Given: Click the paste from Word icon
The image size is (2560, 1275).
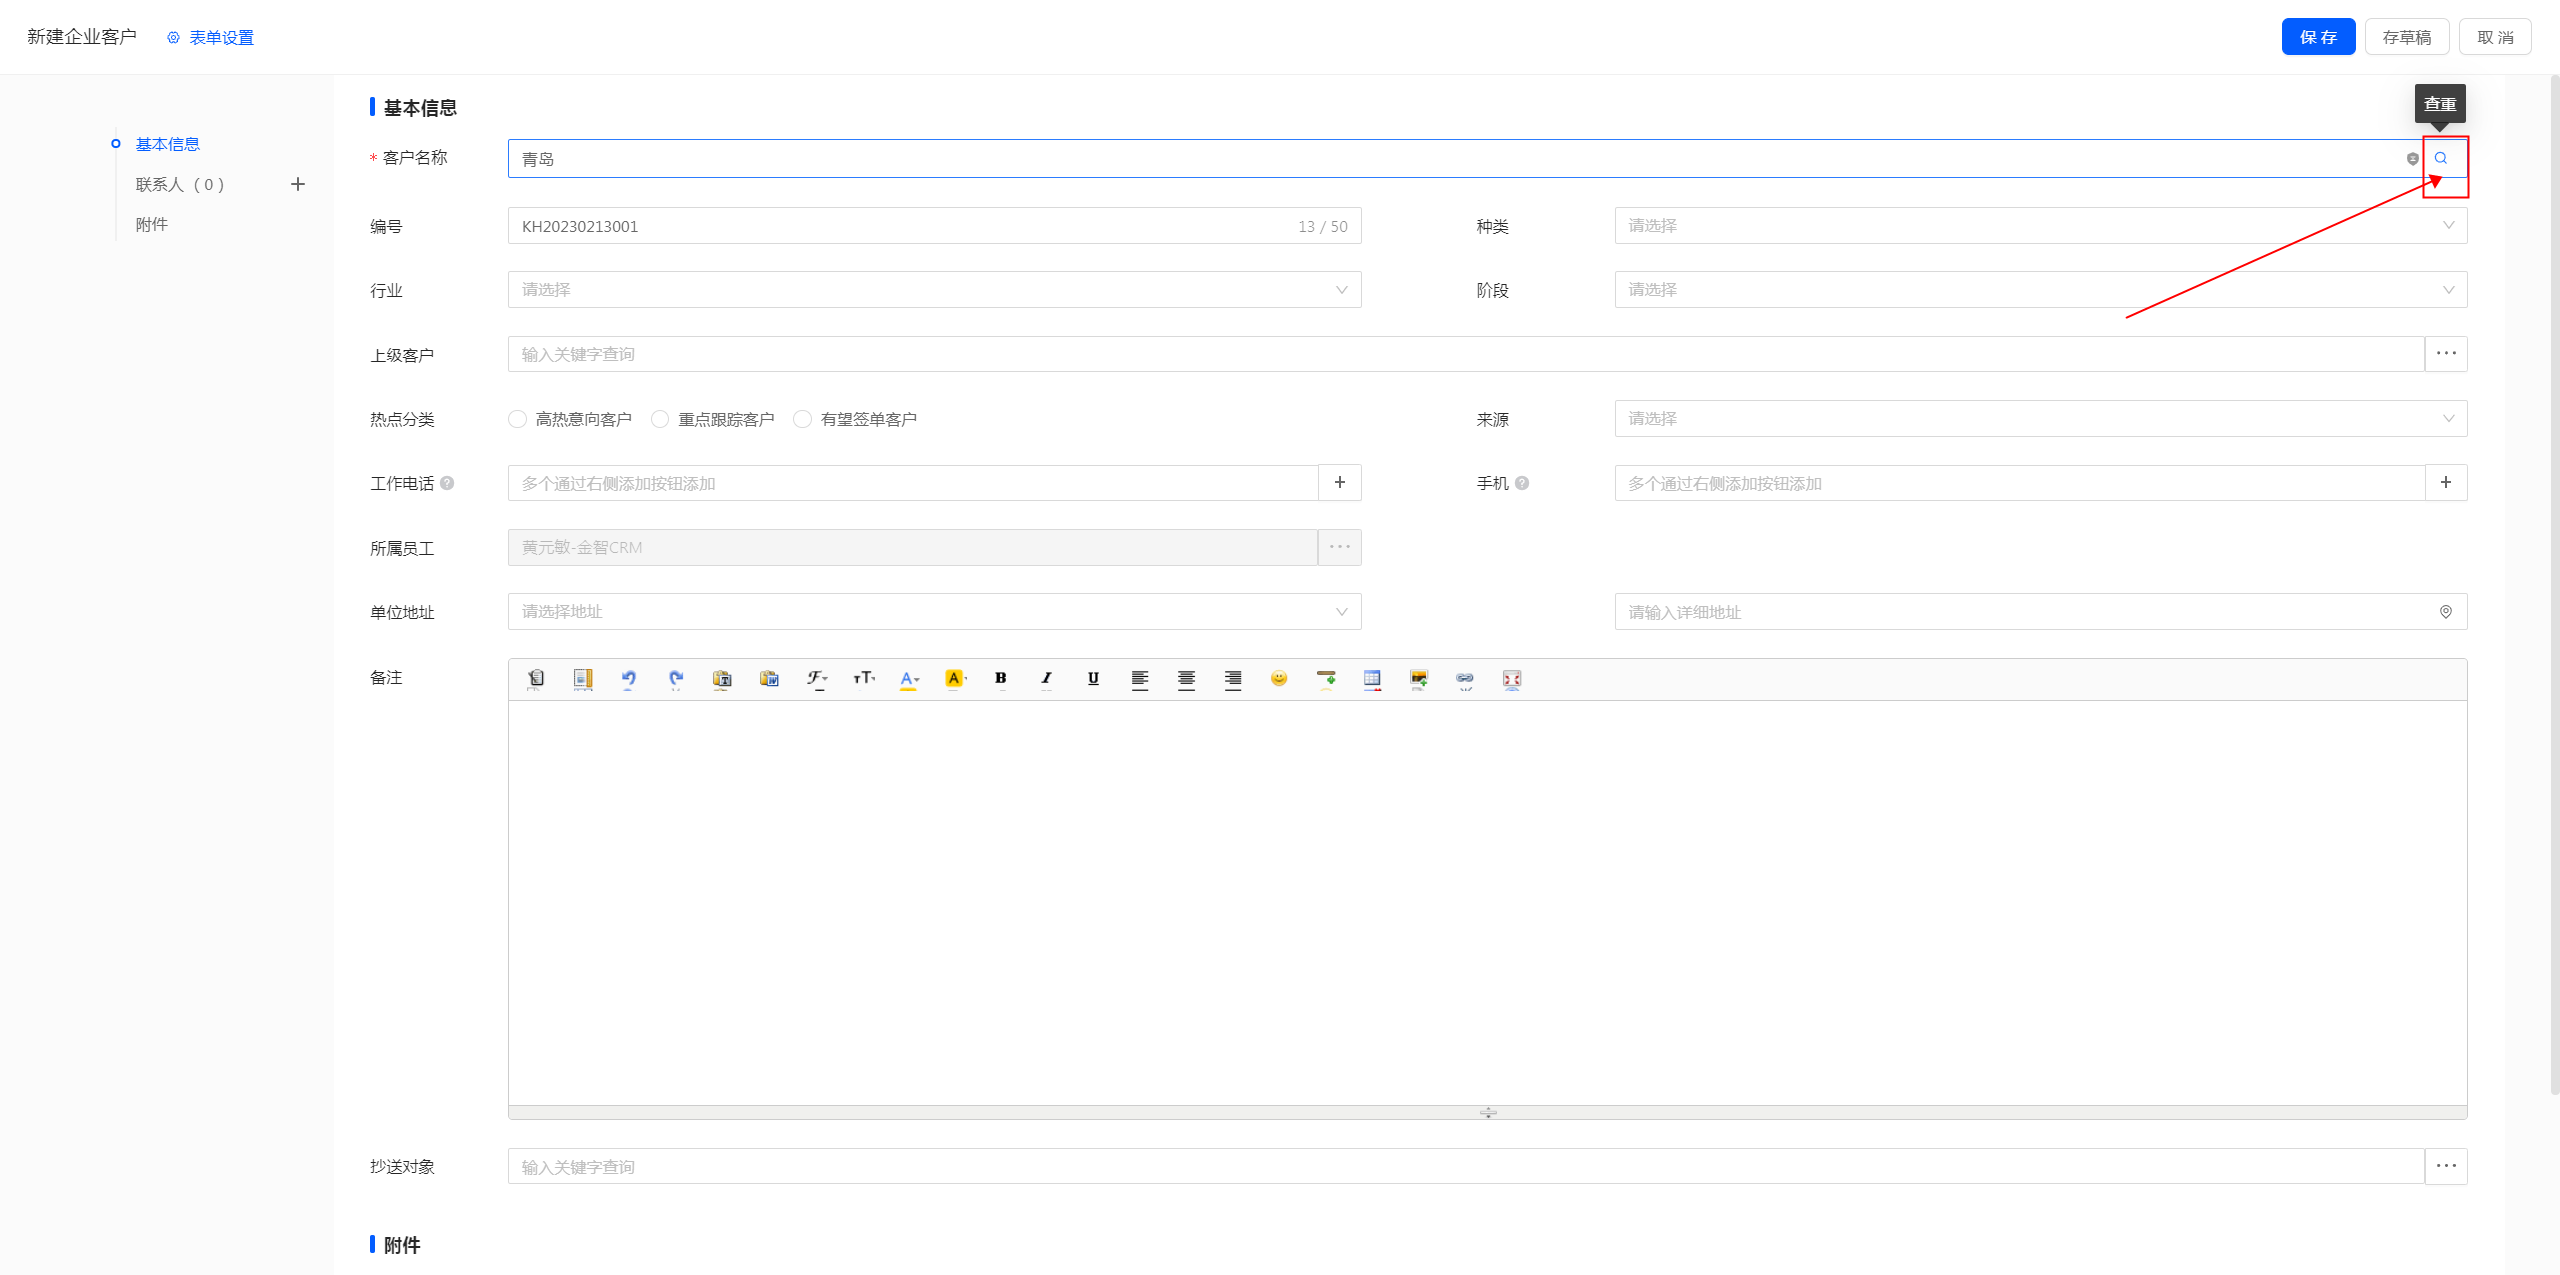Looking at the screenshot, I should point(769,679).
